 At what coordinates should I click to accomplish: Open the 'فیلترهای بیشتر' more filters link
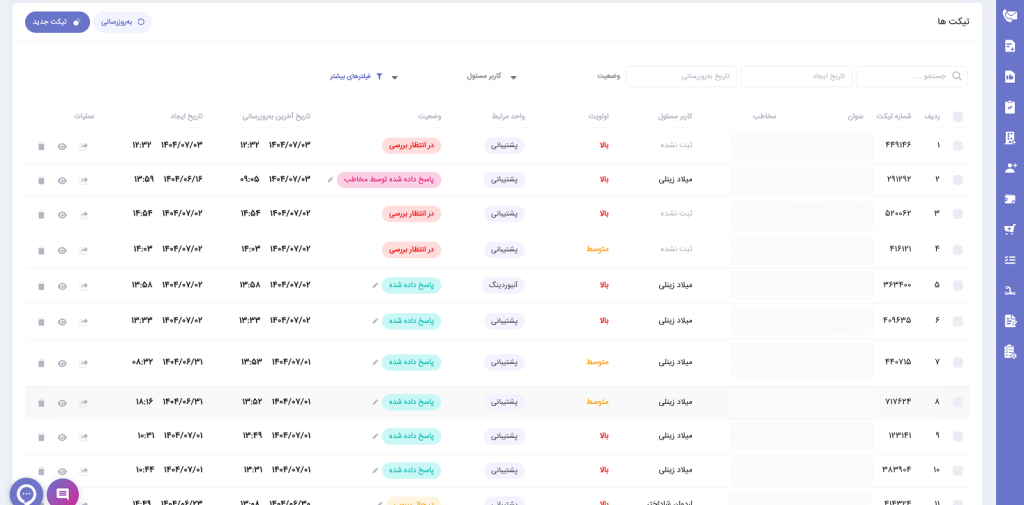pos(355,76)
